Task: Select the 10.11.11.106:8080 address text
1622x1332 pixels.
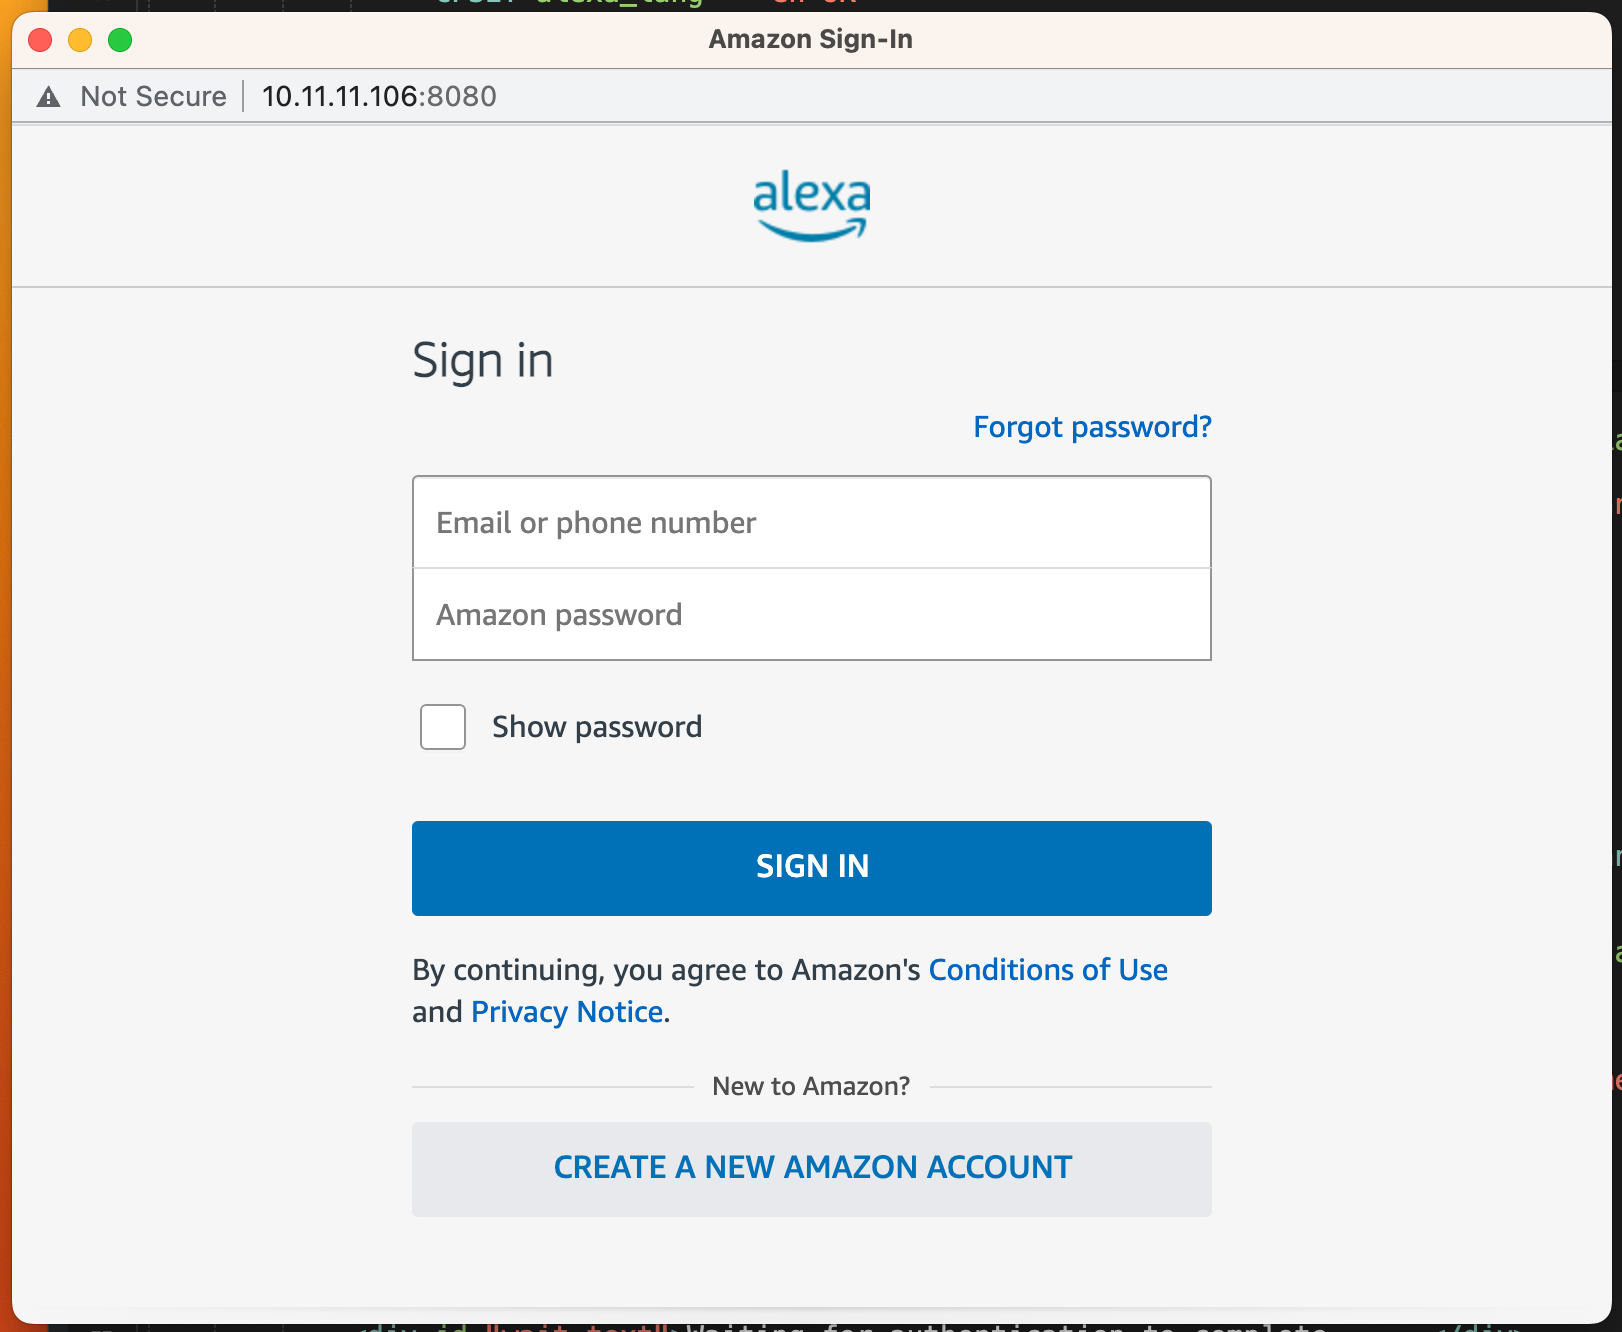Action: [x=379, y=97]
